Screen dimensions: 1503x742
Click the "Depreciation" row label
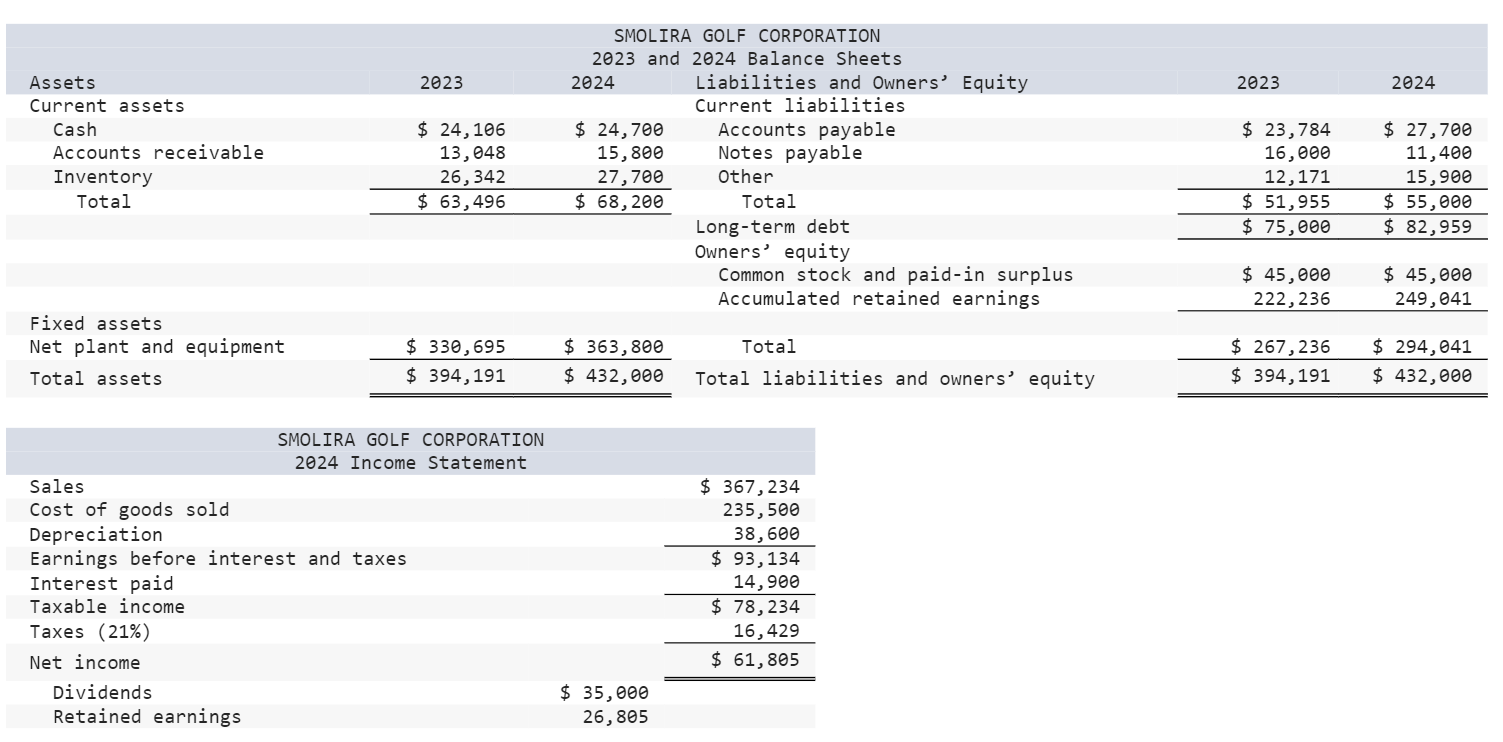pos(96,534)
